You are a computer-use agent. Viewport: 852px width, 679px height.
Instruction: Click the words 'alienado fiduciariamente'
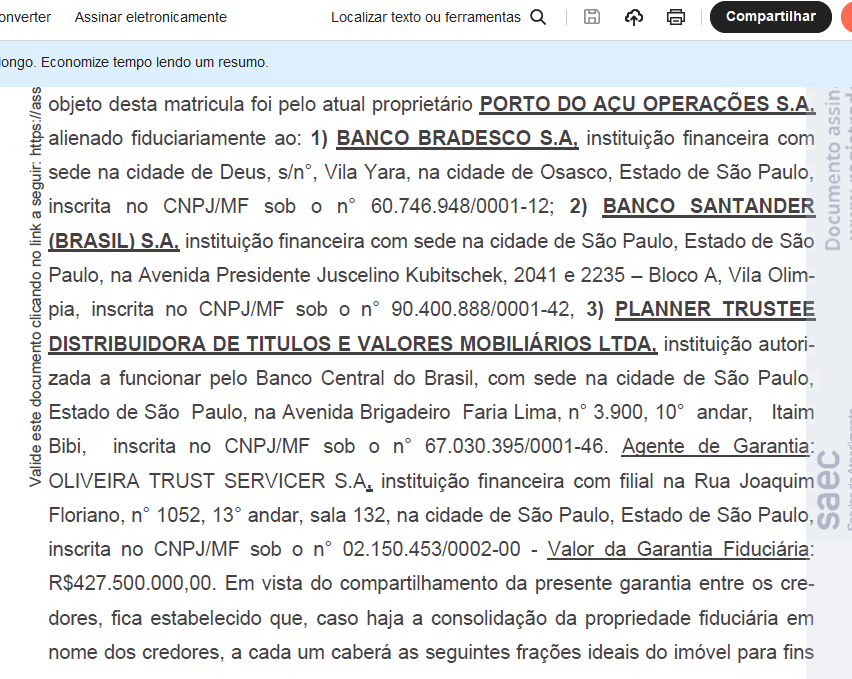tap(158, 138)
